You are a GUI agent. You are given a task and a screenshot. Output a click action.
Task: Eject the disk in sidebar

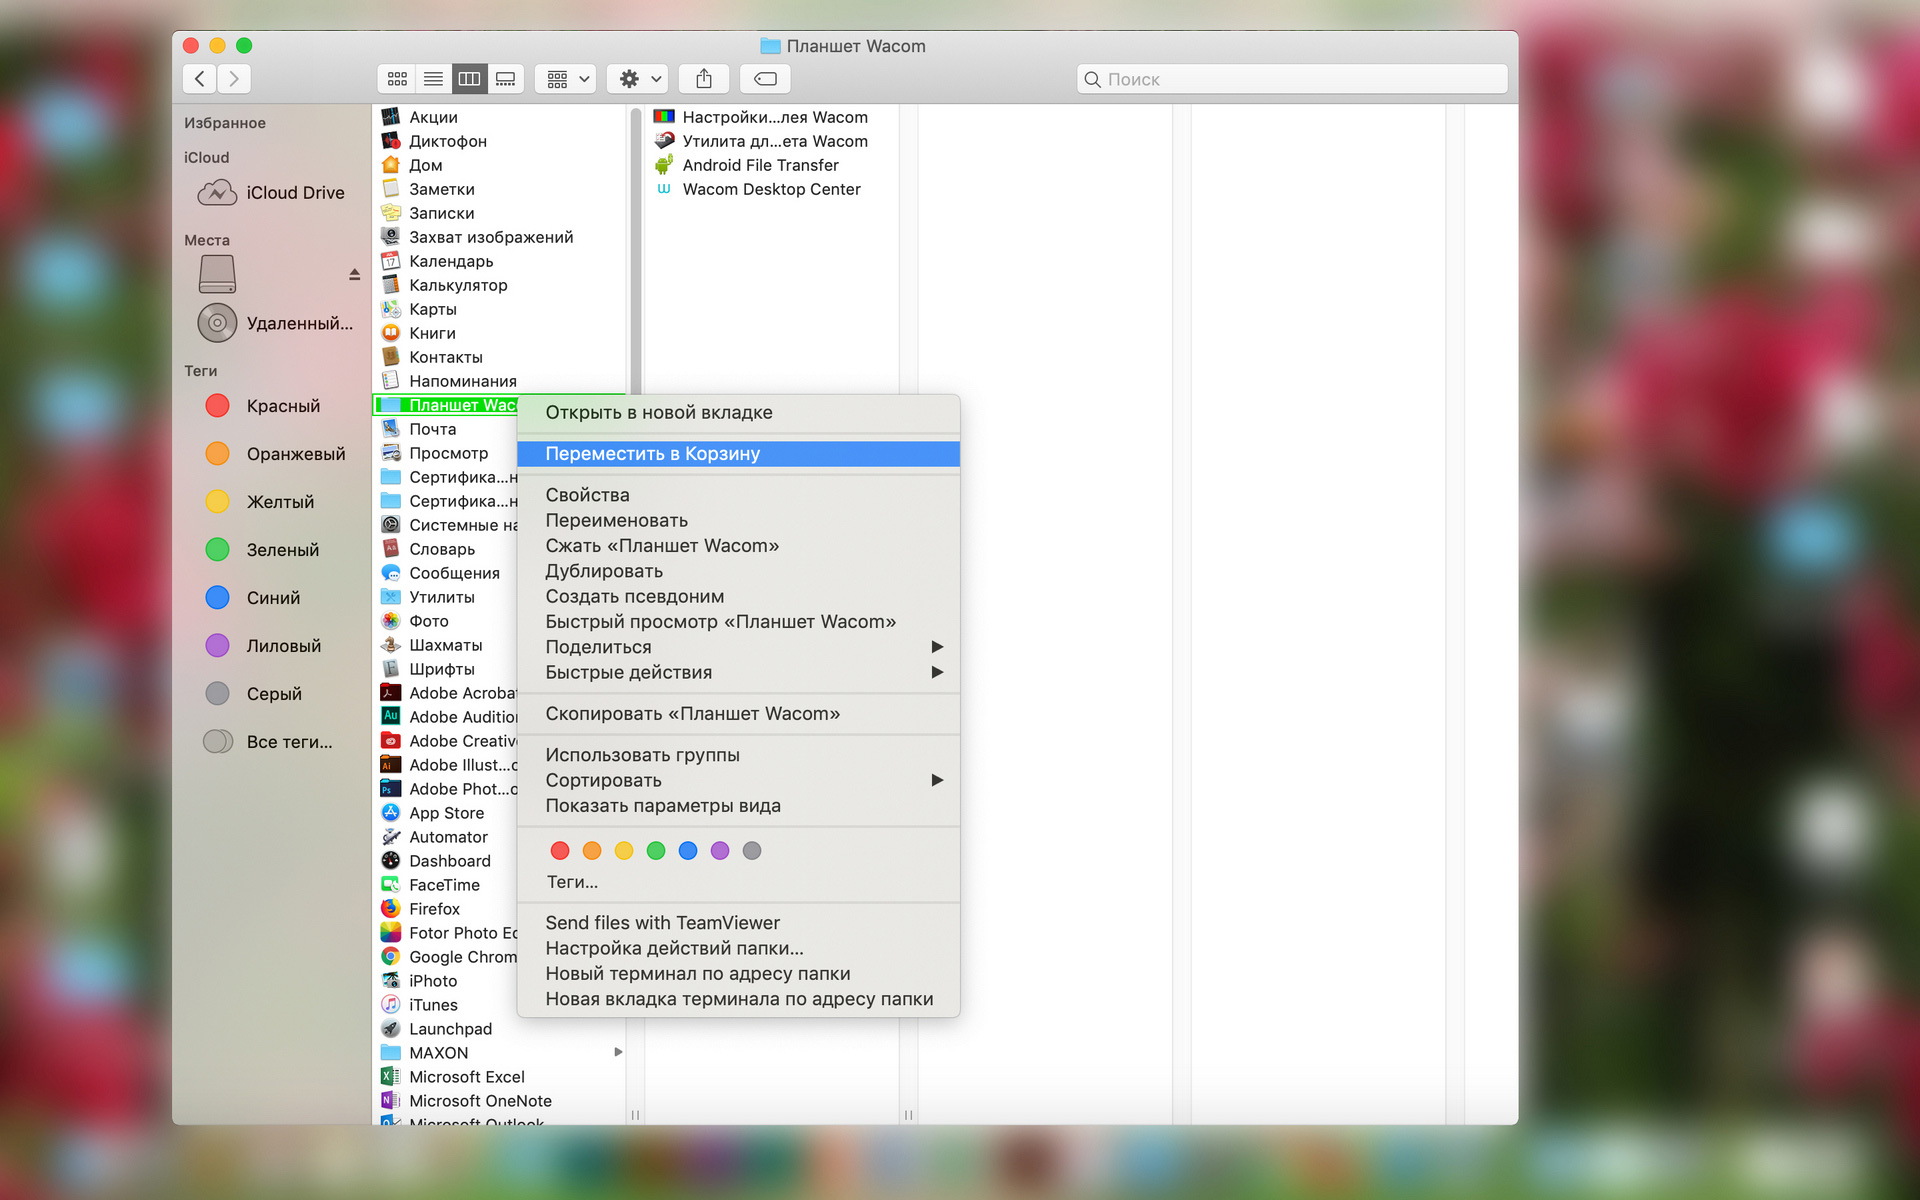pos(354,274)
